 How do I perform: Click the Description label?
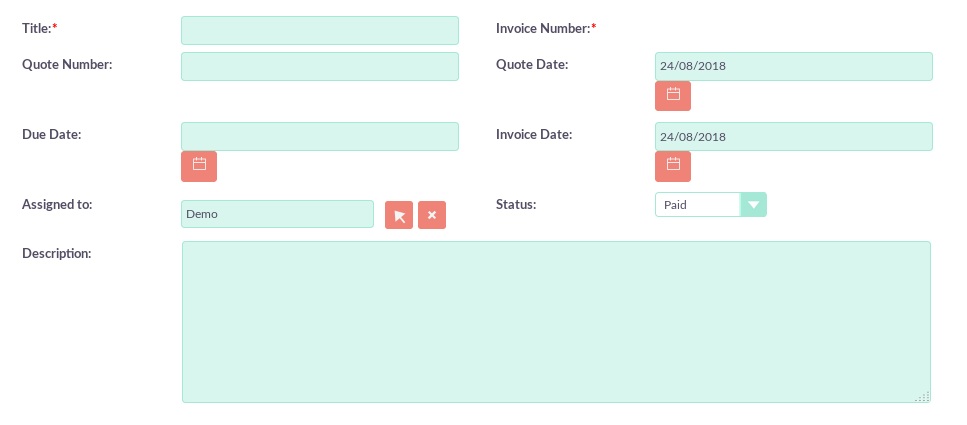(57, 253)
